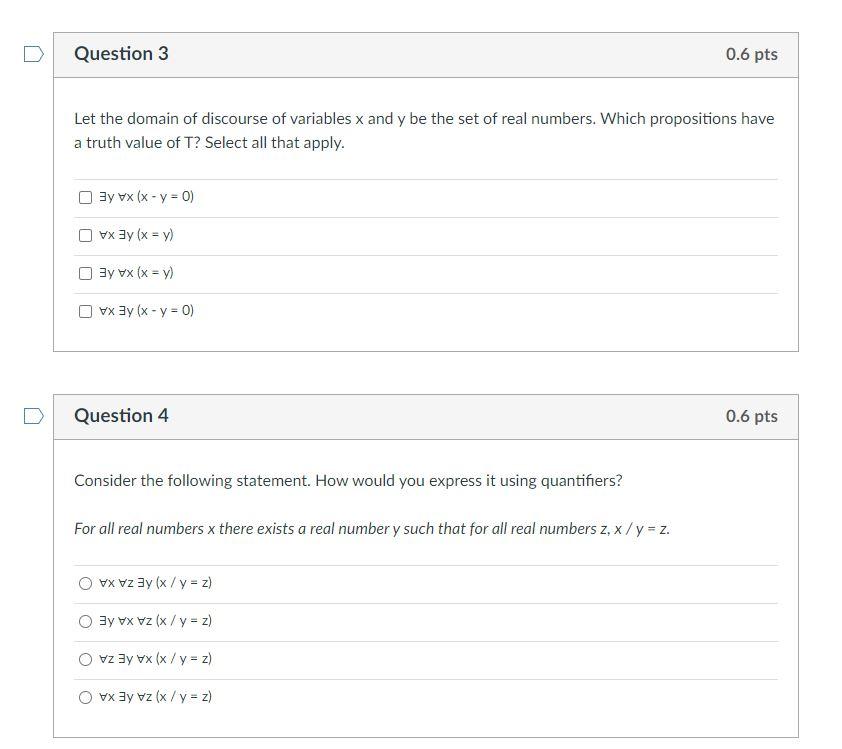Click the Question 3 instructions text
This screenshot has width=842, height=749.
(424, 130)
